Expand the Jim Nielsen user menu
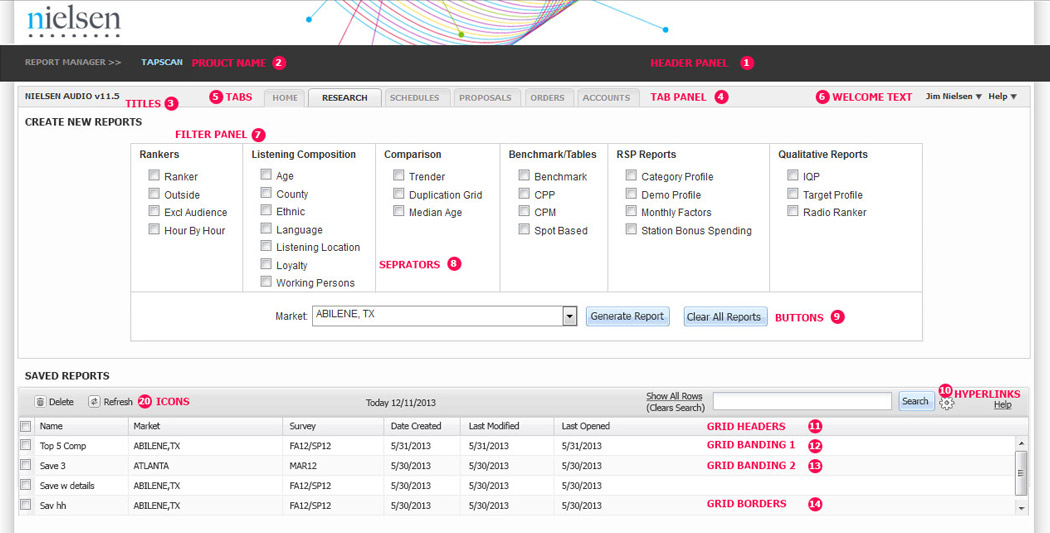This screenshot has width=1050, height=533. click(x=954, y=96)
